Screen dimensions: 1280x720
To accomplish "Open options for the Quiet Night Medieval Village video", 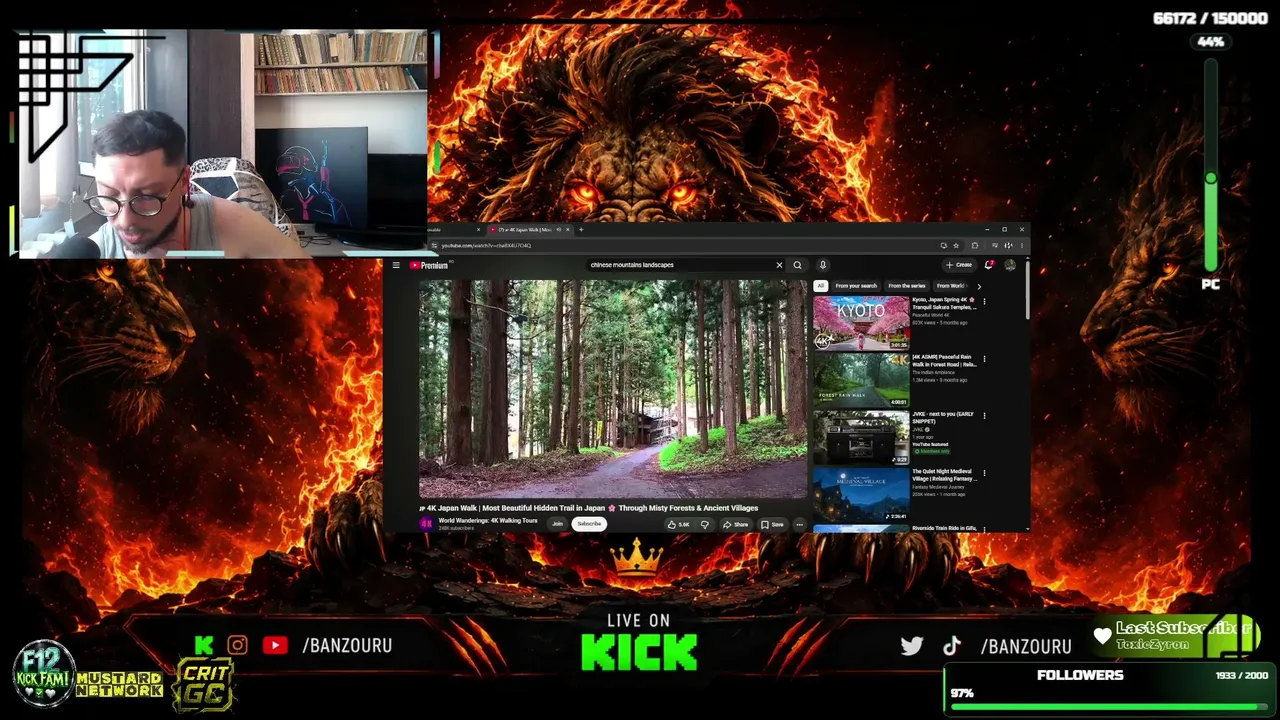I will [984, 472].
